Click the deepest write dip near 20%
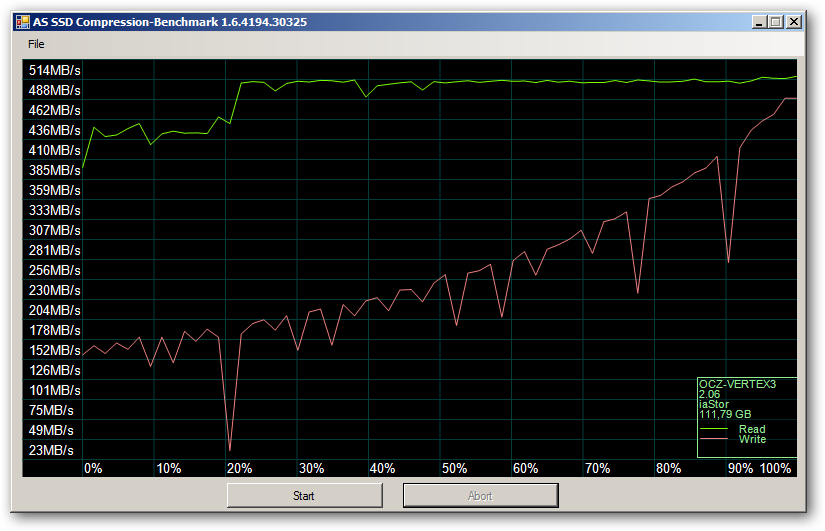 pyautogui.click(x=230, y=449)
